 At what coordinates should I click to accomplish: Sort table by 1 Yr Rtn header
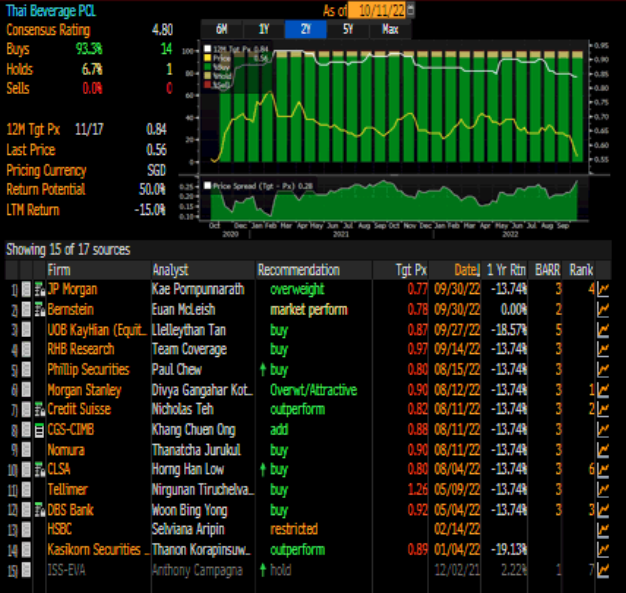506,270
